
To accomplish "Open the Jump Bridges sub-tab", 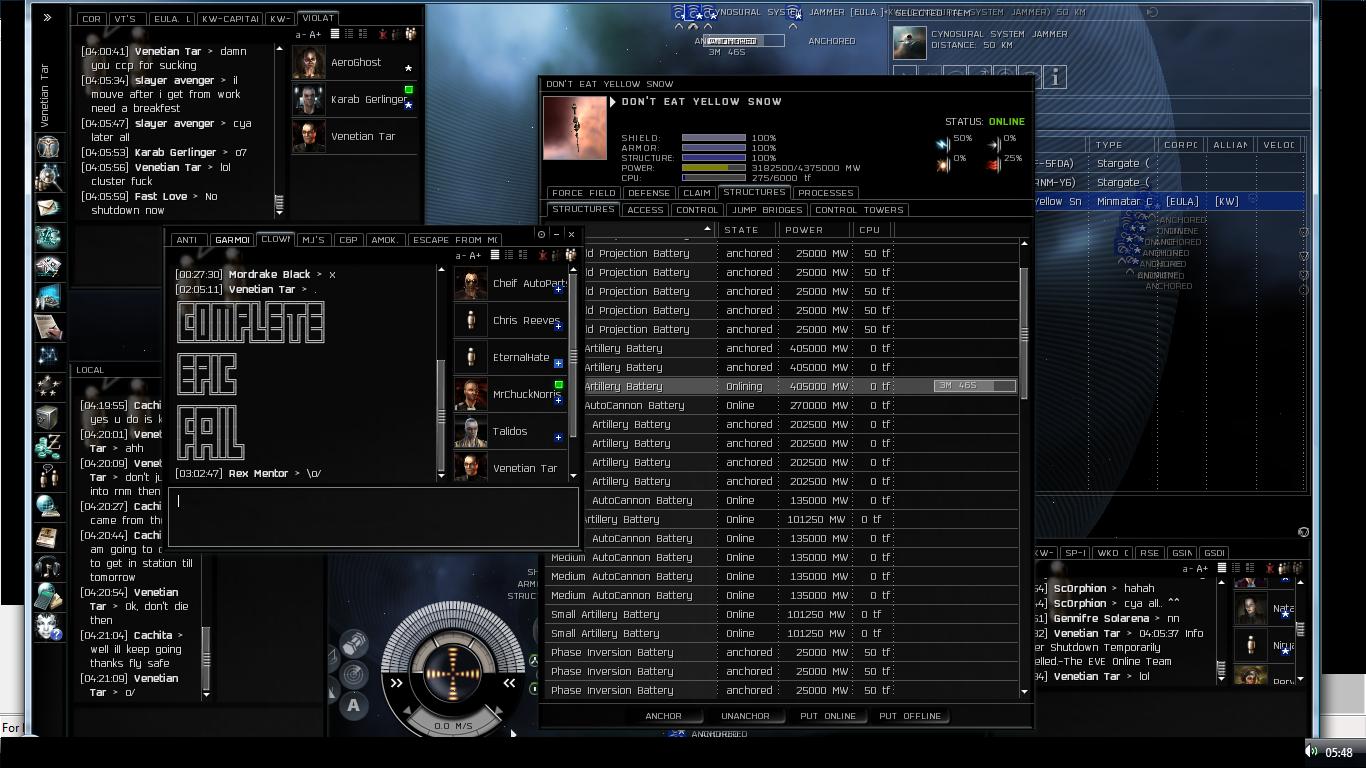I will click(x=767, y=210).
